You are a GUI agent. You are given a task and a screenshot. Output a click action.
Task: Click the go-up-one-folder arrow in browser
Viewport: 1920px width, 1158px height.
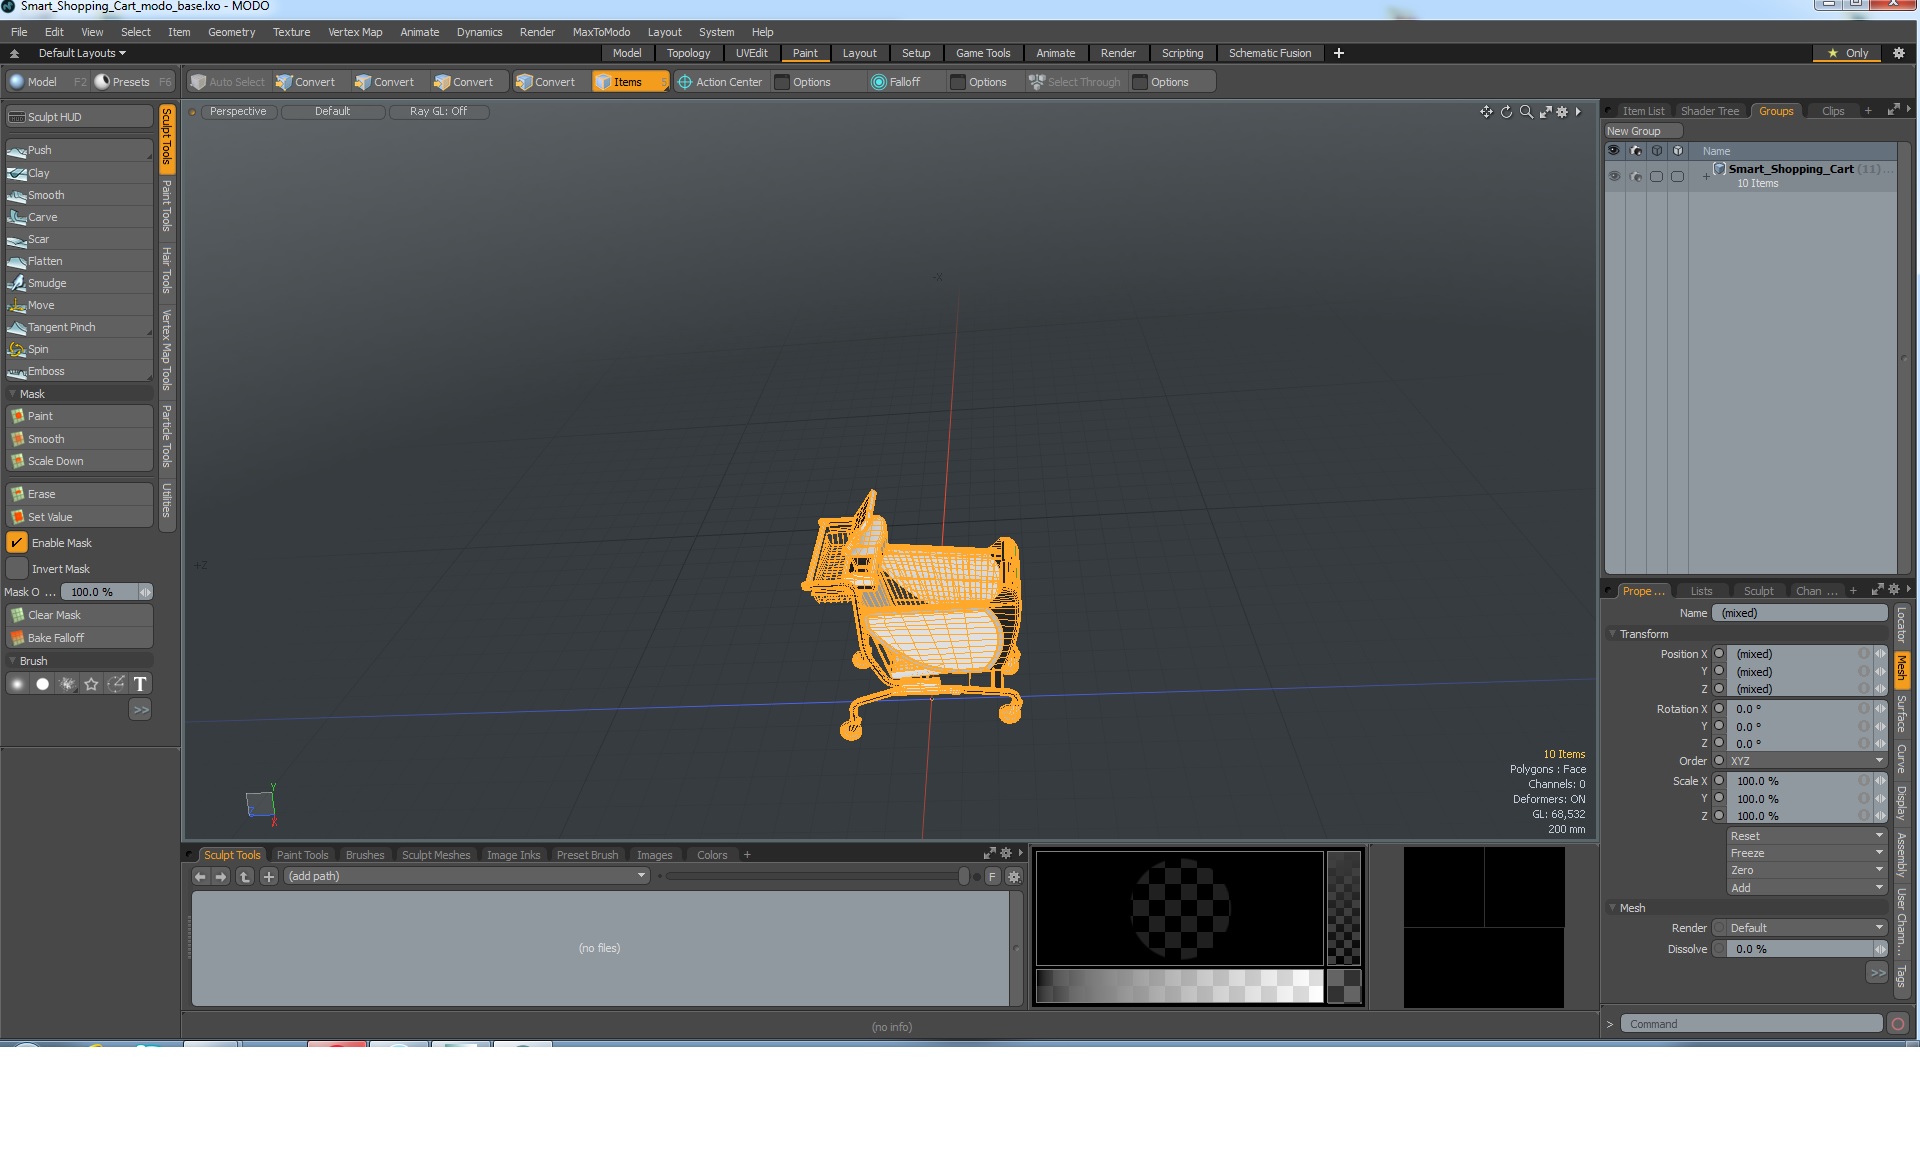[x=244, y=877]
